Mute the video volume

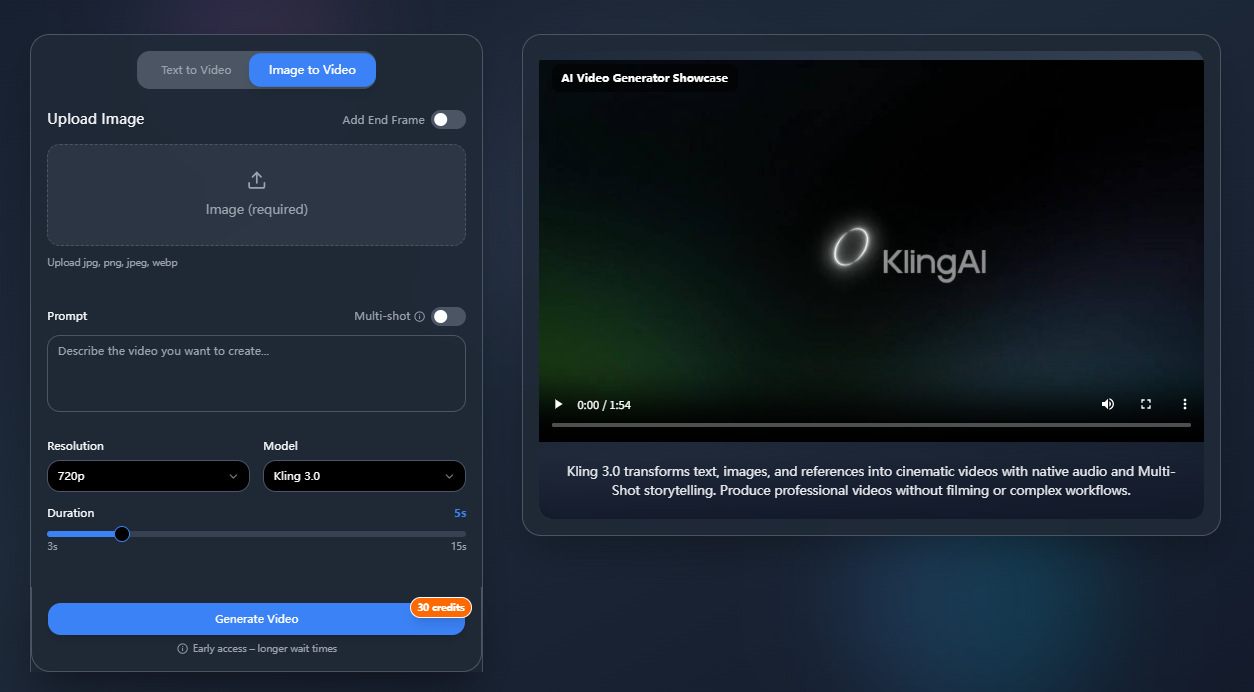pyautogui.click(x=1108, y=404)
